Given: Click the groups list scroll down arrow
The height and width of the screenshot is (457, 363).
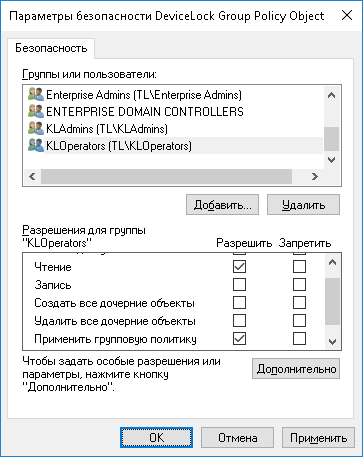Looking at the screenshot, I should point(331,160).
